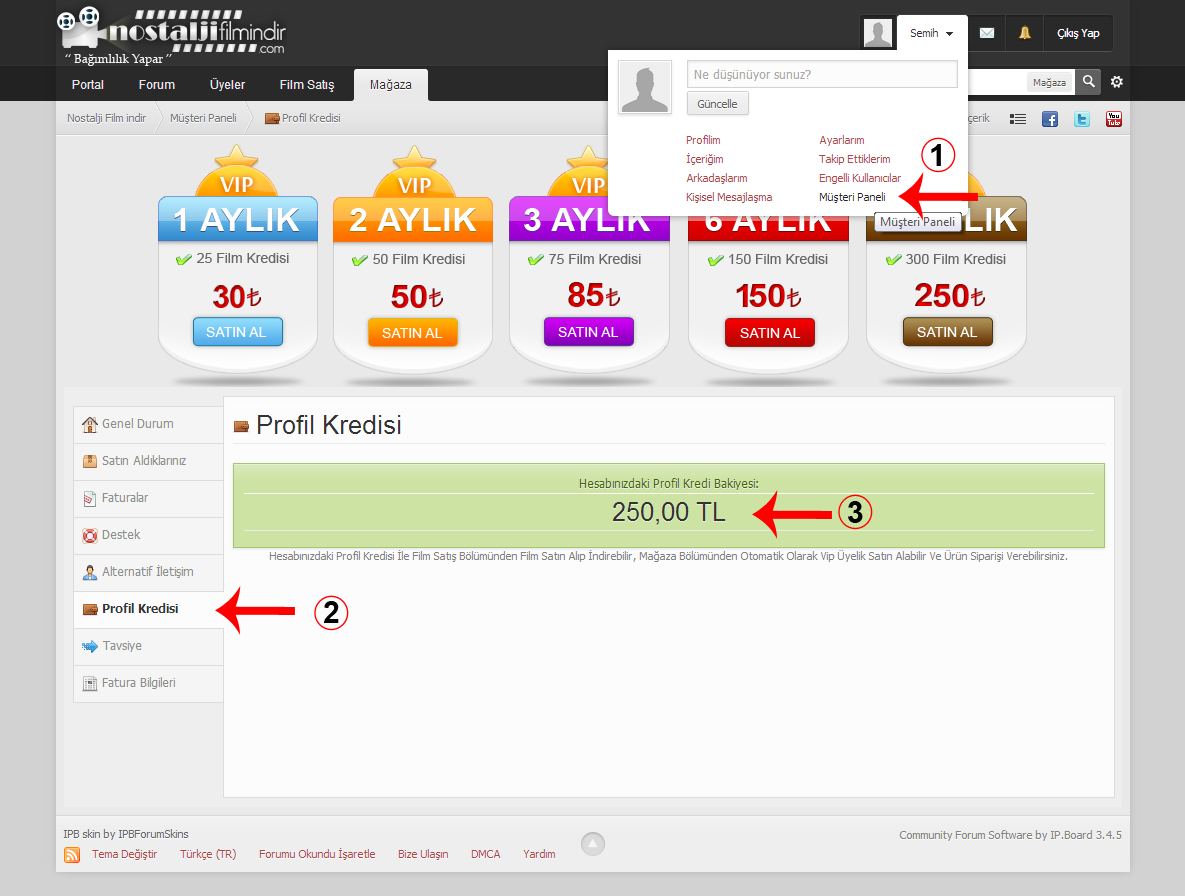
Task: Click the Fatura Bilgileri icon
Action: [90, 684]
